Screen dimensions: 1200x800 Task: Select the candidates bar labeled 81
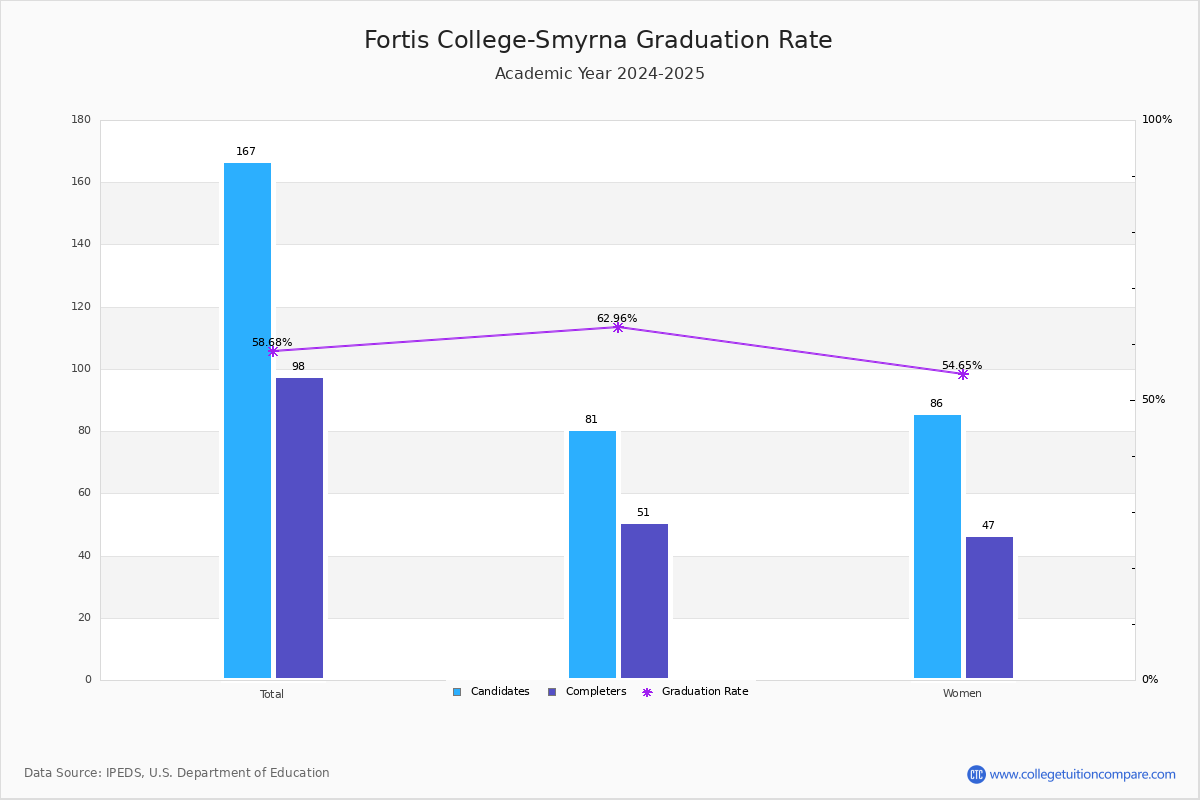tap(592, 555)
